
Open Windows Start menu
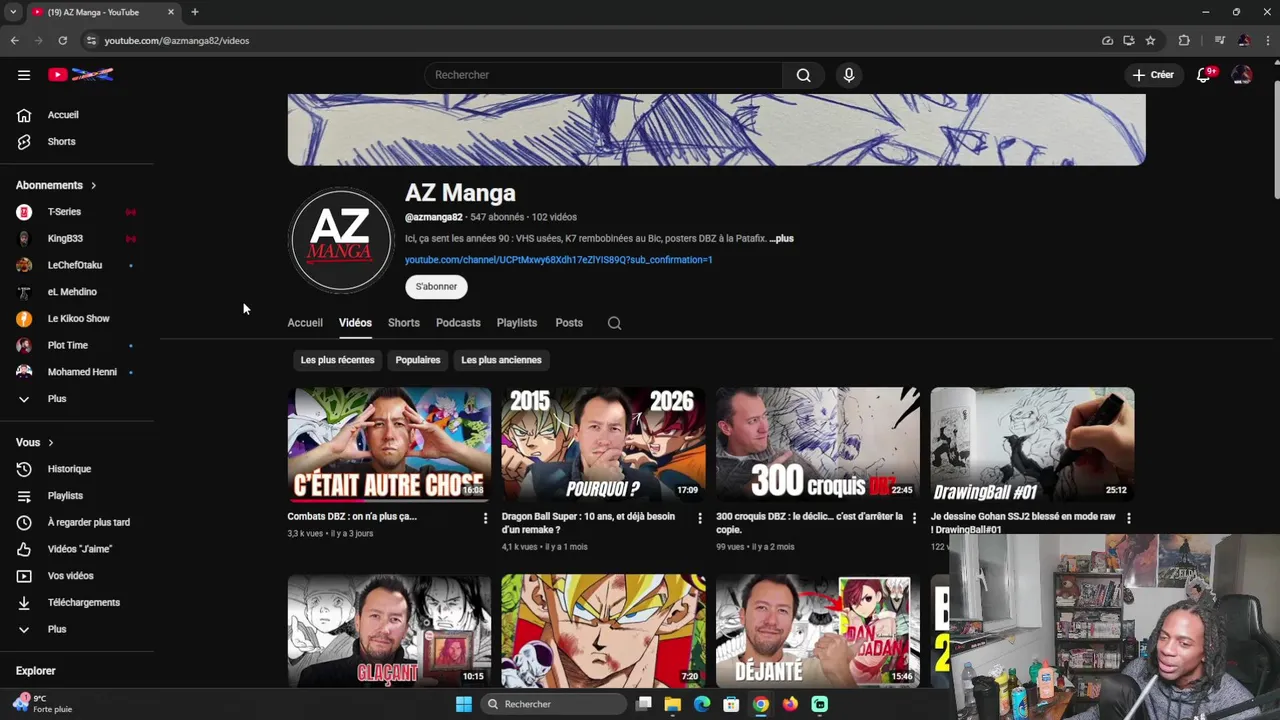tap(464, 704)
